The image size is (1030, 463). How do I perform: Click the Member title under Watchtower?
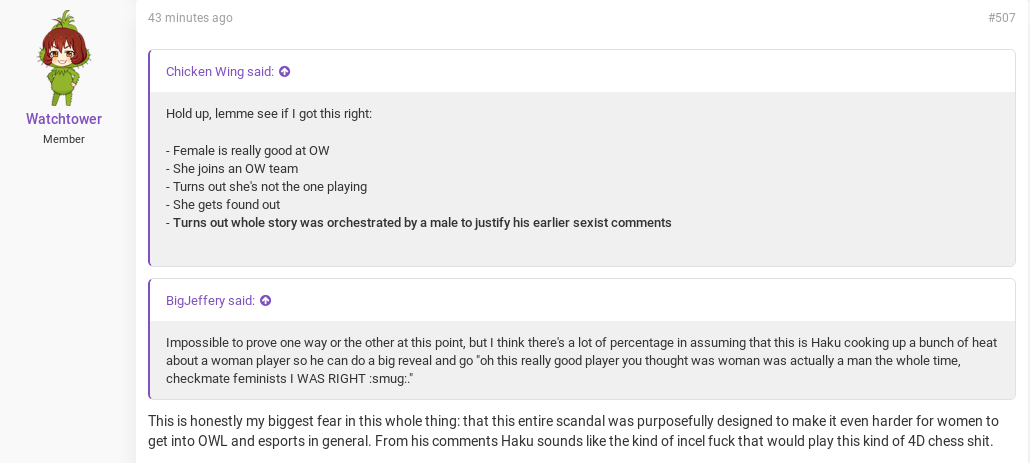[x=64, y=139]
